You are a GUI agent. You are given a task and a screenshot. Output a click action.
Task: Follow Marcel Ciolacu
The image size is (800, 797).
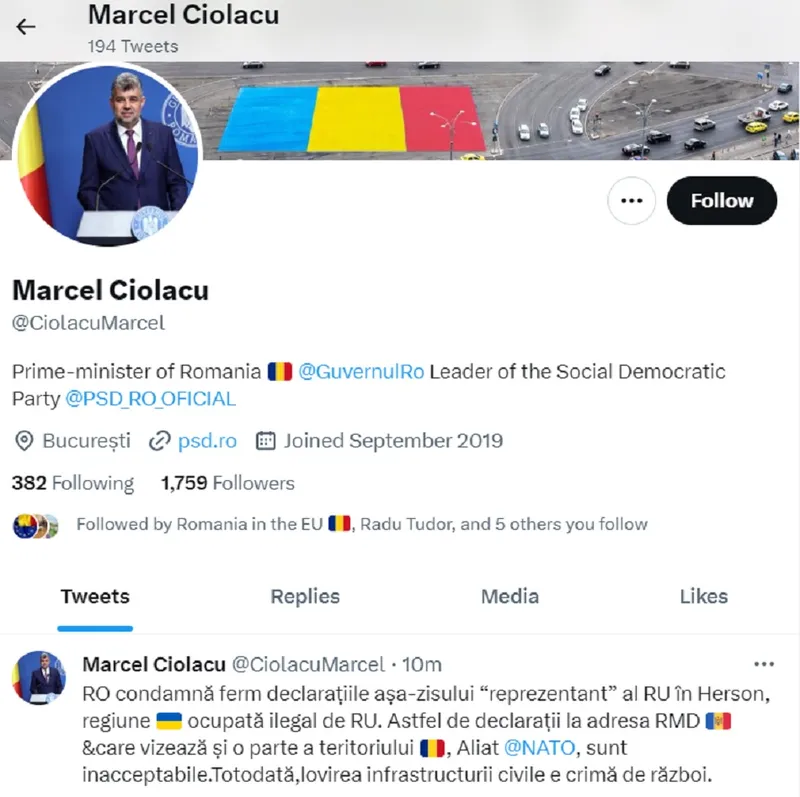point(721,201)
